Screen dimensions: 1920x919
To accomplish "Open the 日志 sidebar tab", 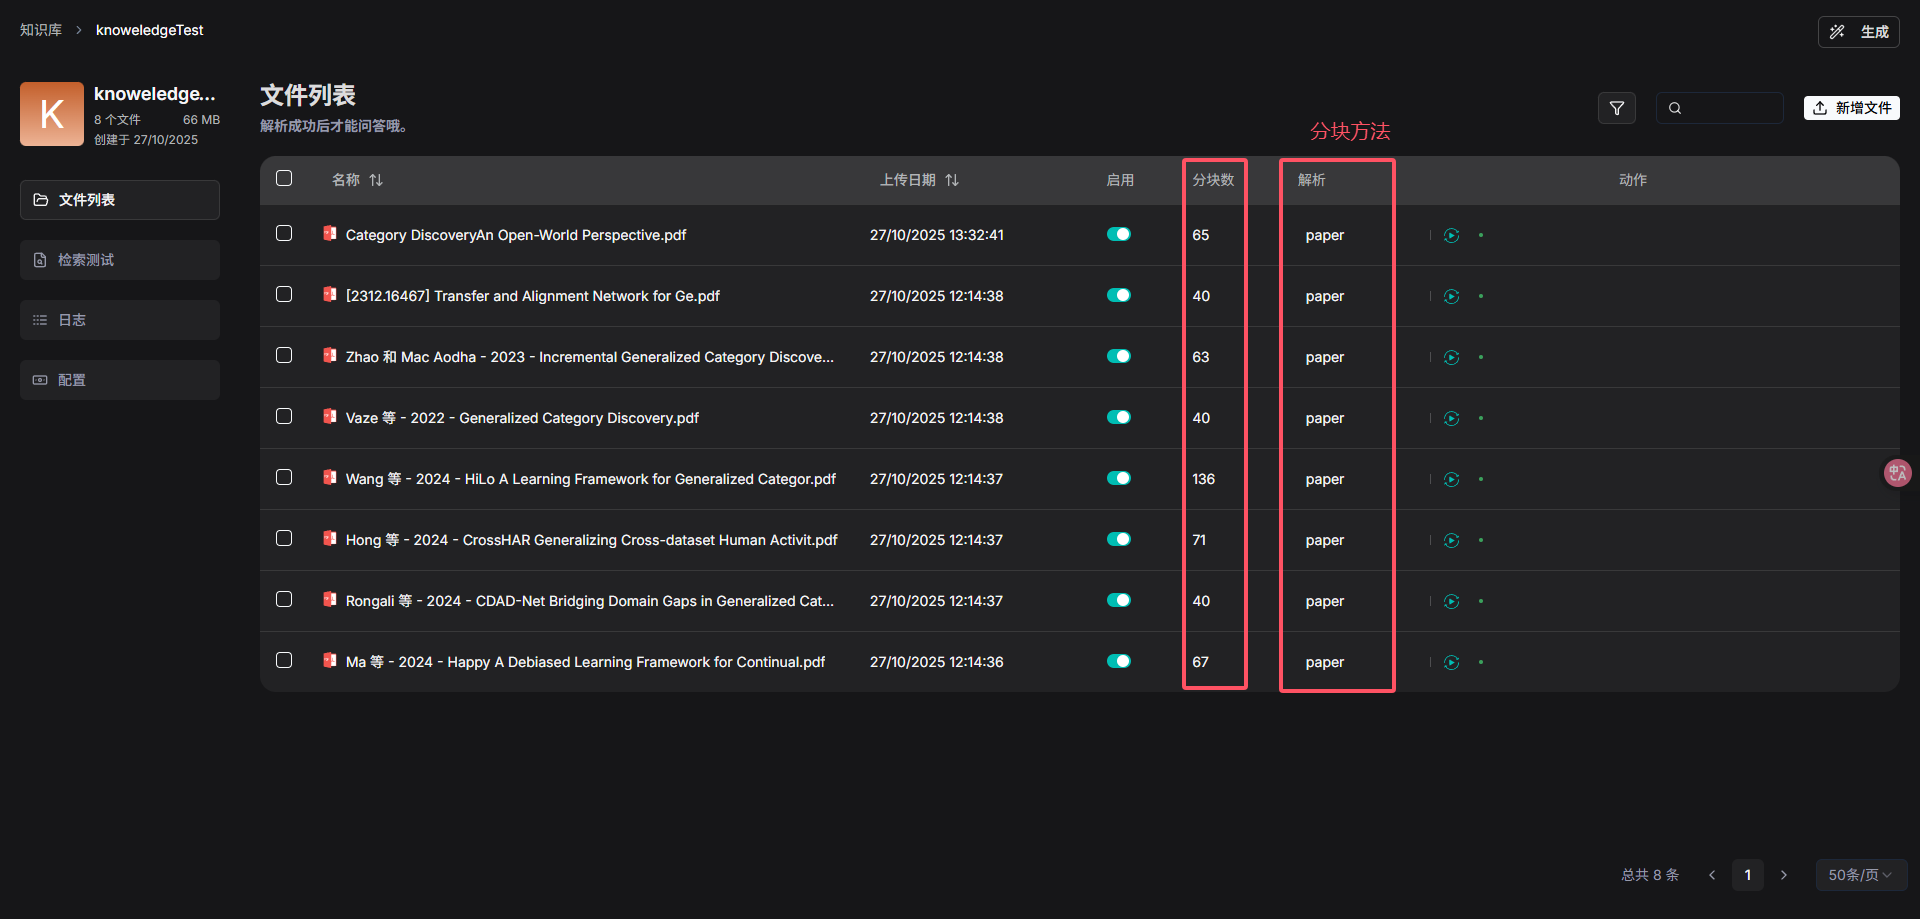I will point(120,320).
